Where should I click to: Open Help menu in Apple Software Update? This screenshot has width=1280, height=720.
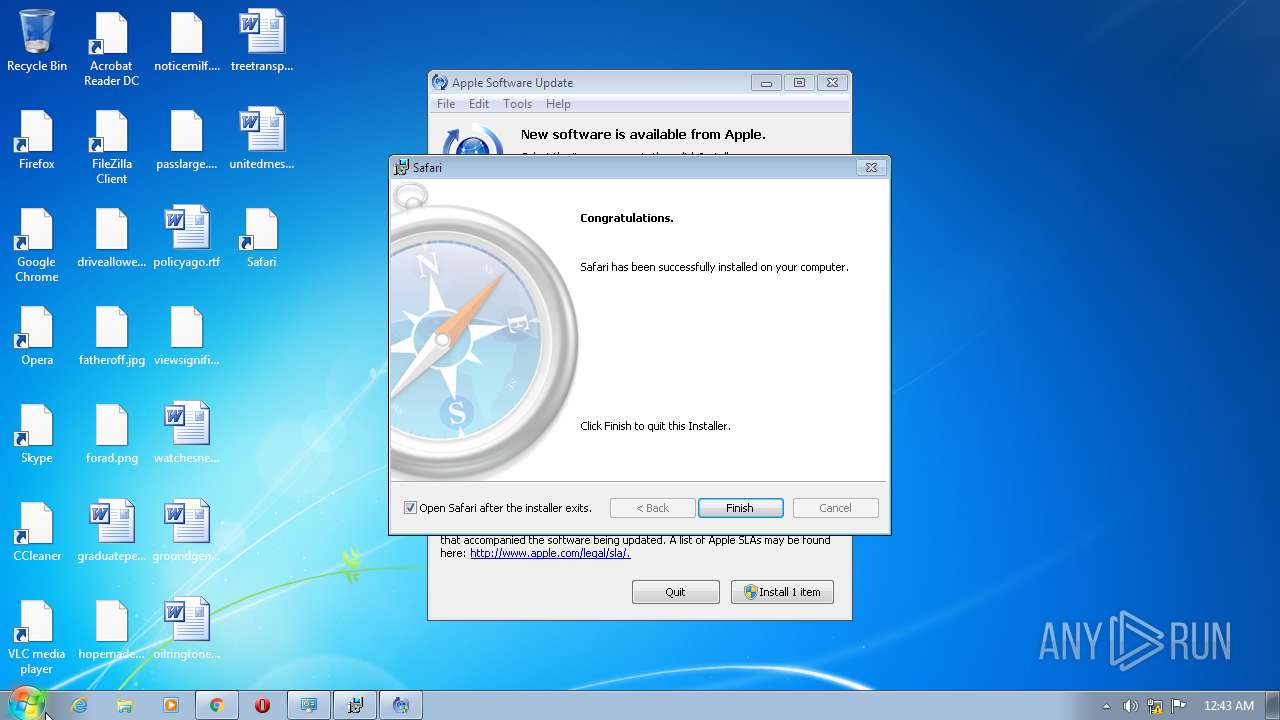(558, 104)
